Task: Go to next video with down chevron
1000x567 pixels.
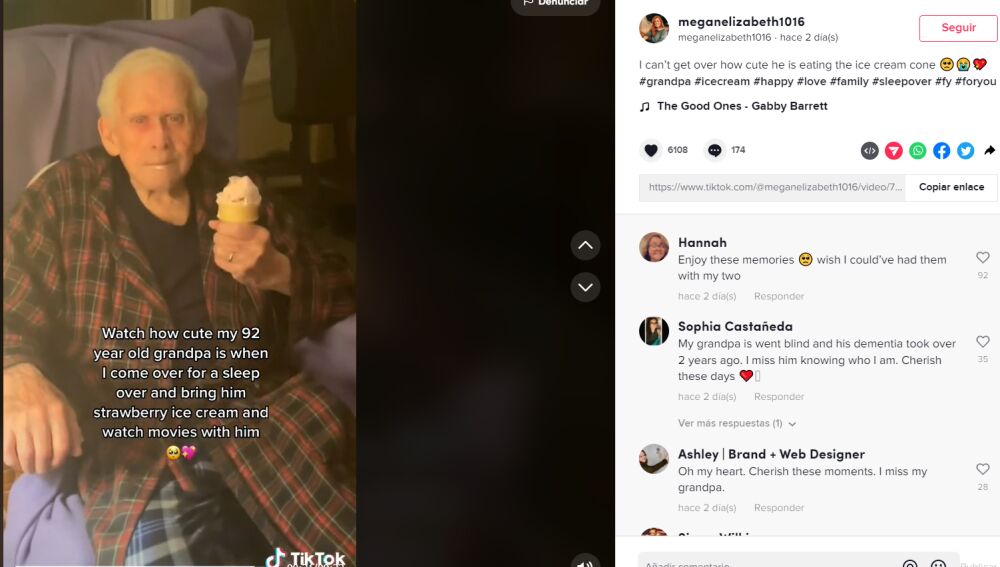Action: (x=585, y=287)
